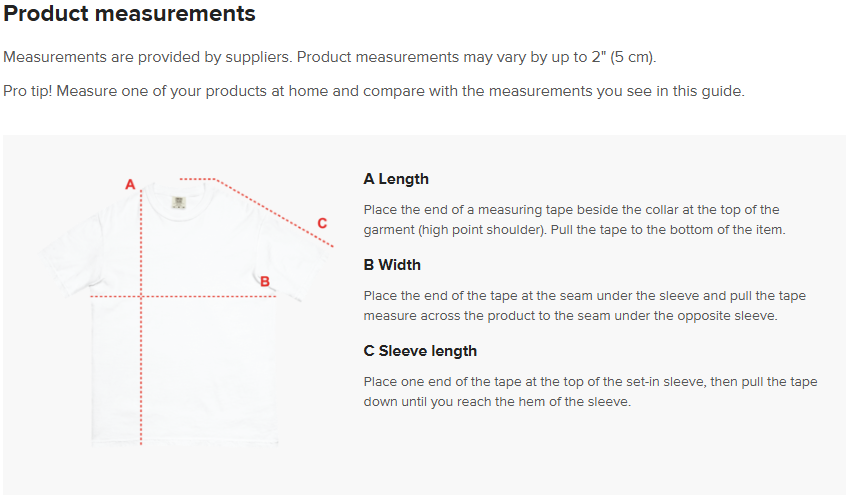This screenshot has height=500, width=852.
Task: Click the red letter C marker
Action: pos(322,223)
